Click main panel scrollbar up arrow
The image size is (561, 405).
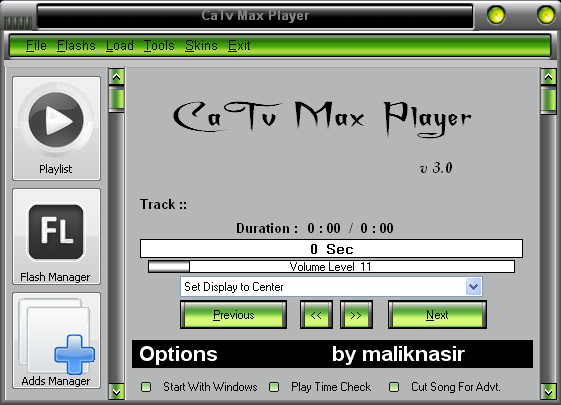tap(548, 77)
